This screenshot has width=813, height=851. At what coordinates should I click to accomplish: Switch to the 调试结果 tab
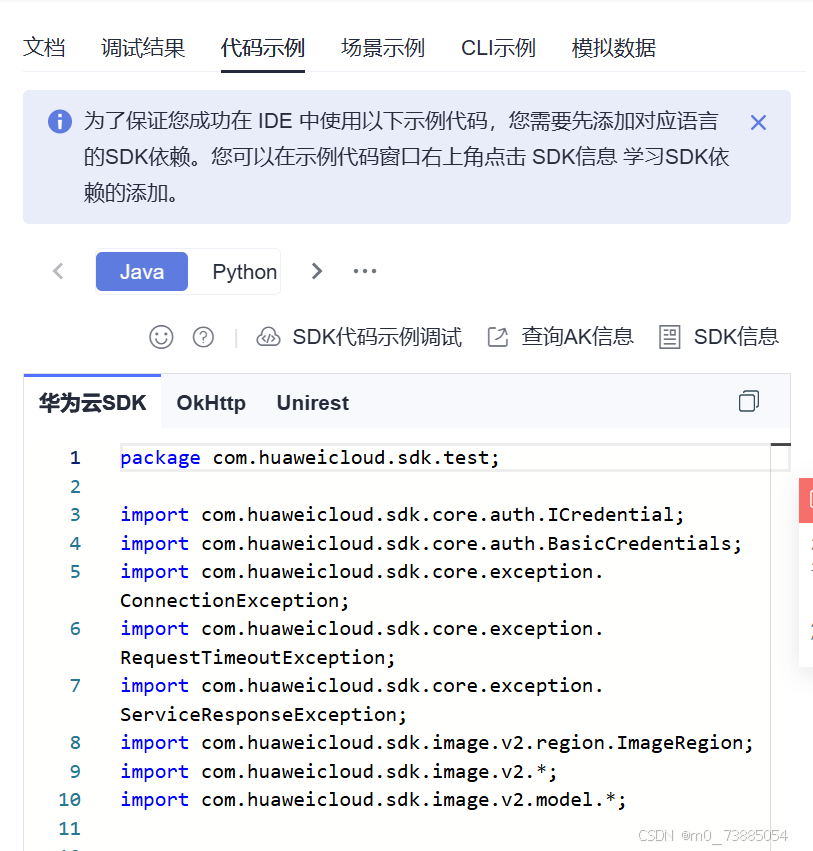pyautogui.click(x=143, y=48)
